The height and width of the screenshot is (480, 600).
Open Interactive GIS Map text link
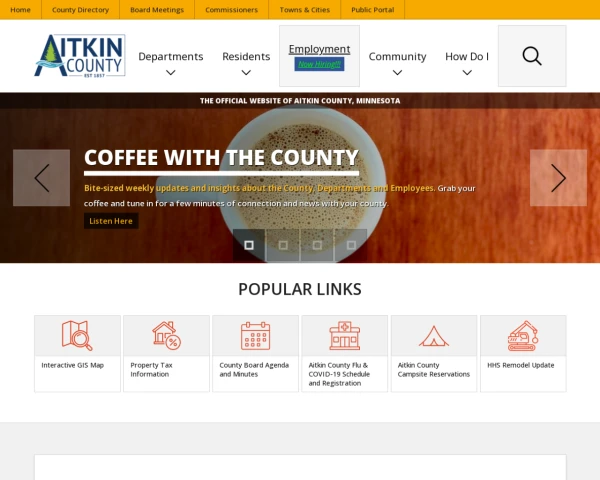coord(73,365)
